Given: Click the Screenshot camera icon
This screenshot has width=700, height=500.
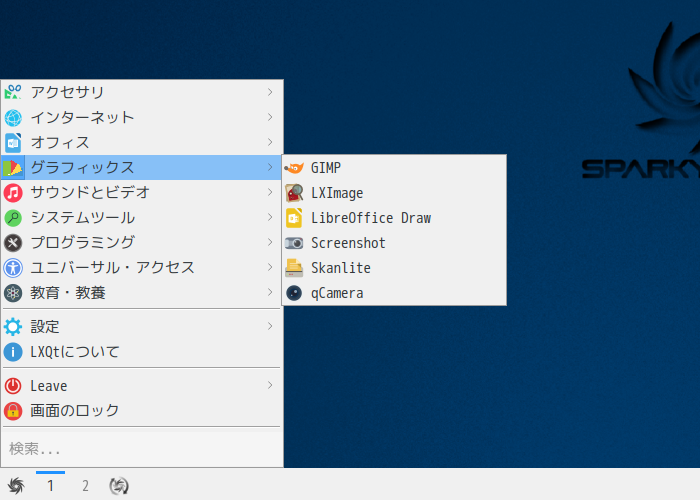Looking at the screenshot, I should click(x=294, y=243).
